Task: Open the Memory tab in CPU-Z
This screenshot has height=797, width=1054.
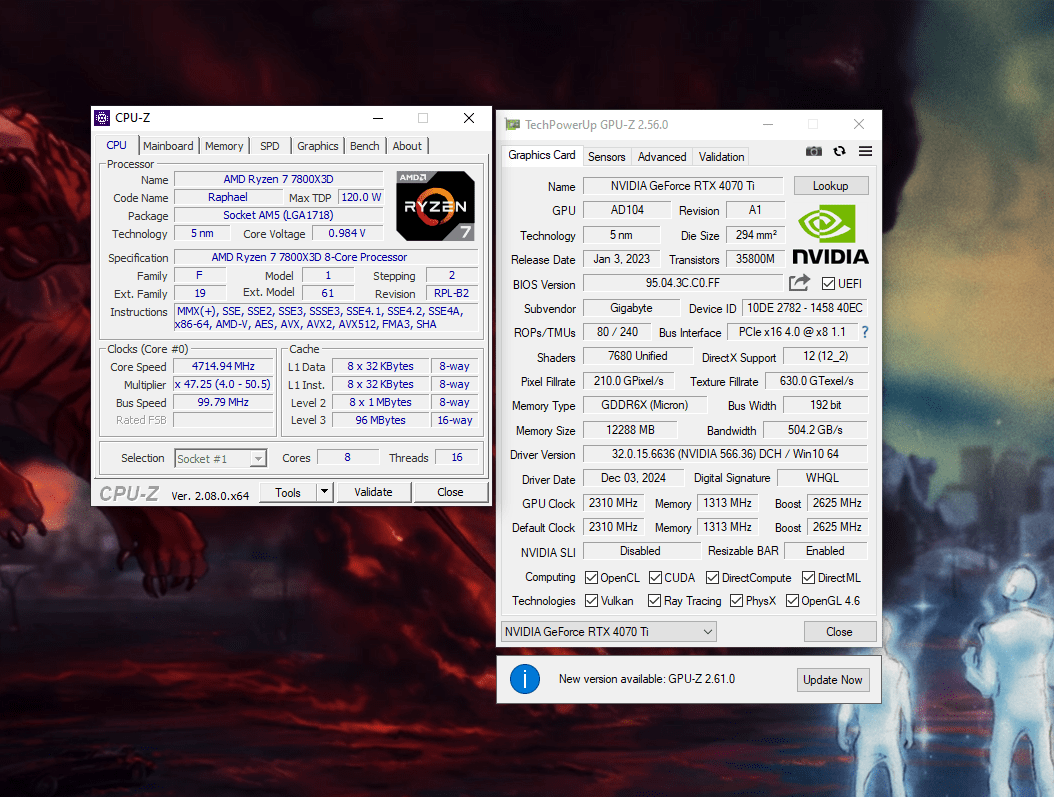Action: (224, 146)
